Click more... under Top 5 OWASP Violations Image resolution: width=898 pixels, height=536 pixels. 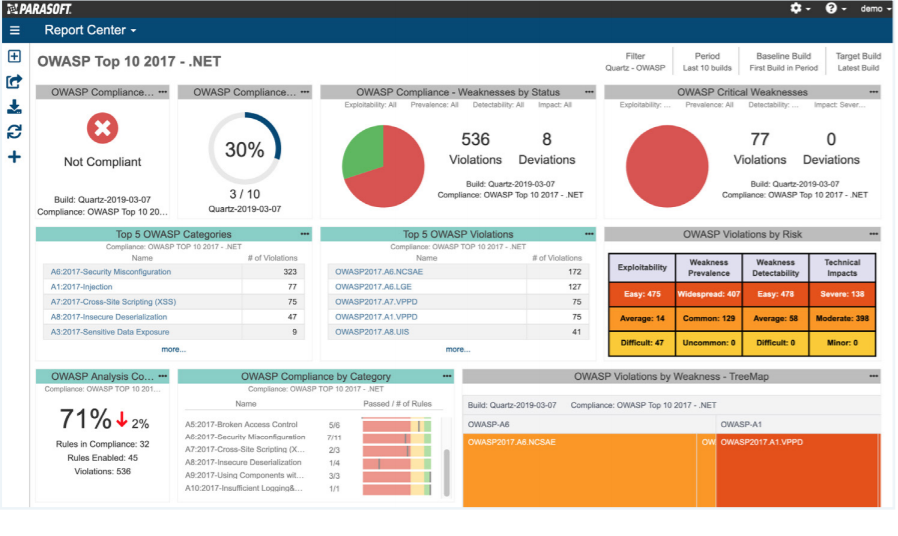pyautogui.click(x=458, y=349)
